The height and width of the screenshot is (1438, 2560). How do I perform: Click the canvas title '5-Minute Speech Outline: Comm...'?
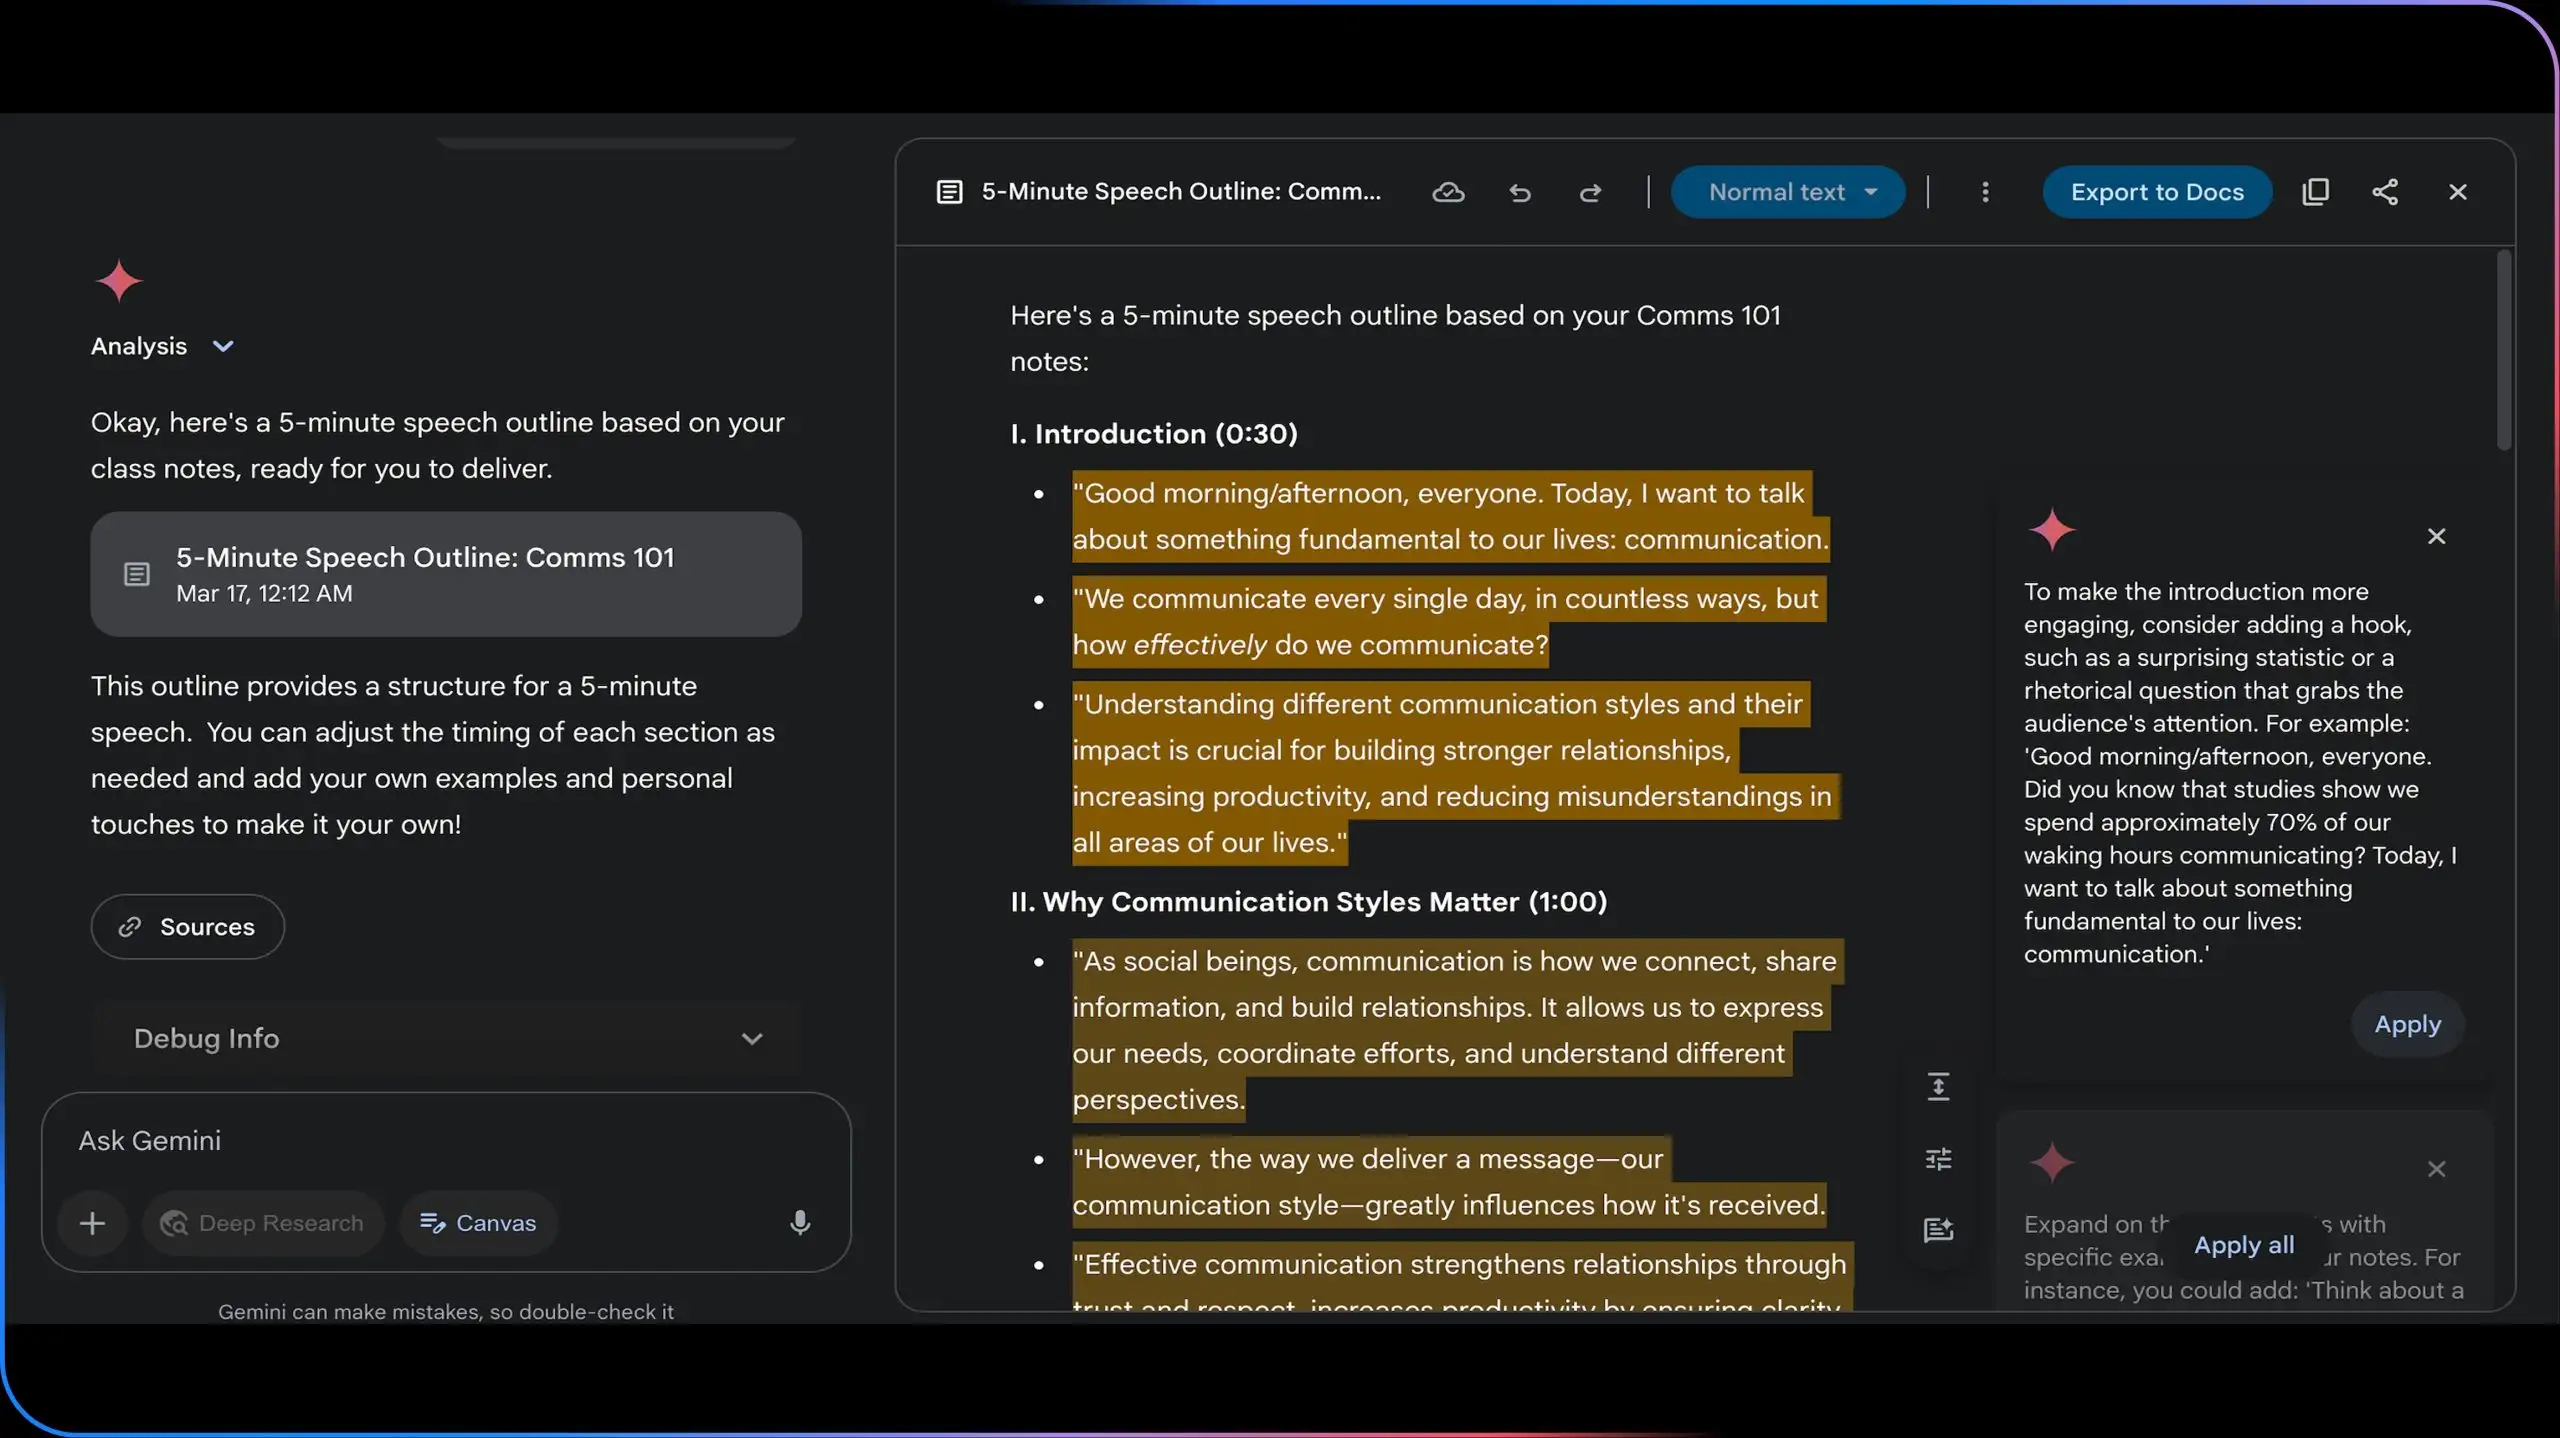coord(1181,192)
